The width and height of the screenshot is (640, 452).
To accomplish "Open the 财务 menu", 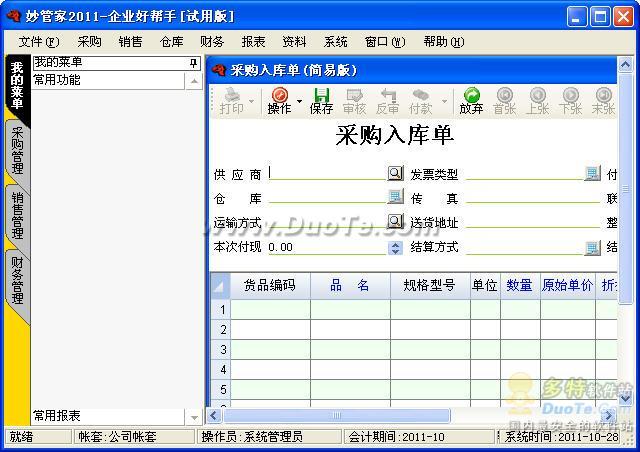I will pyautogui.click(x=212, y=42).
